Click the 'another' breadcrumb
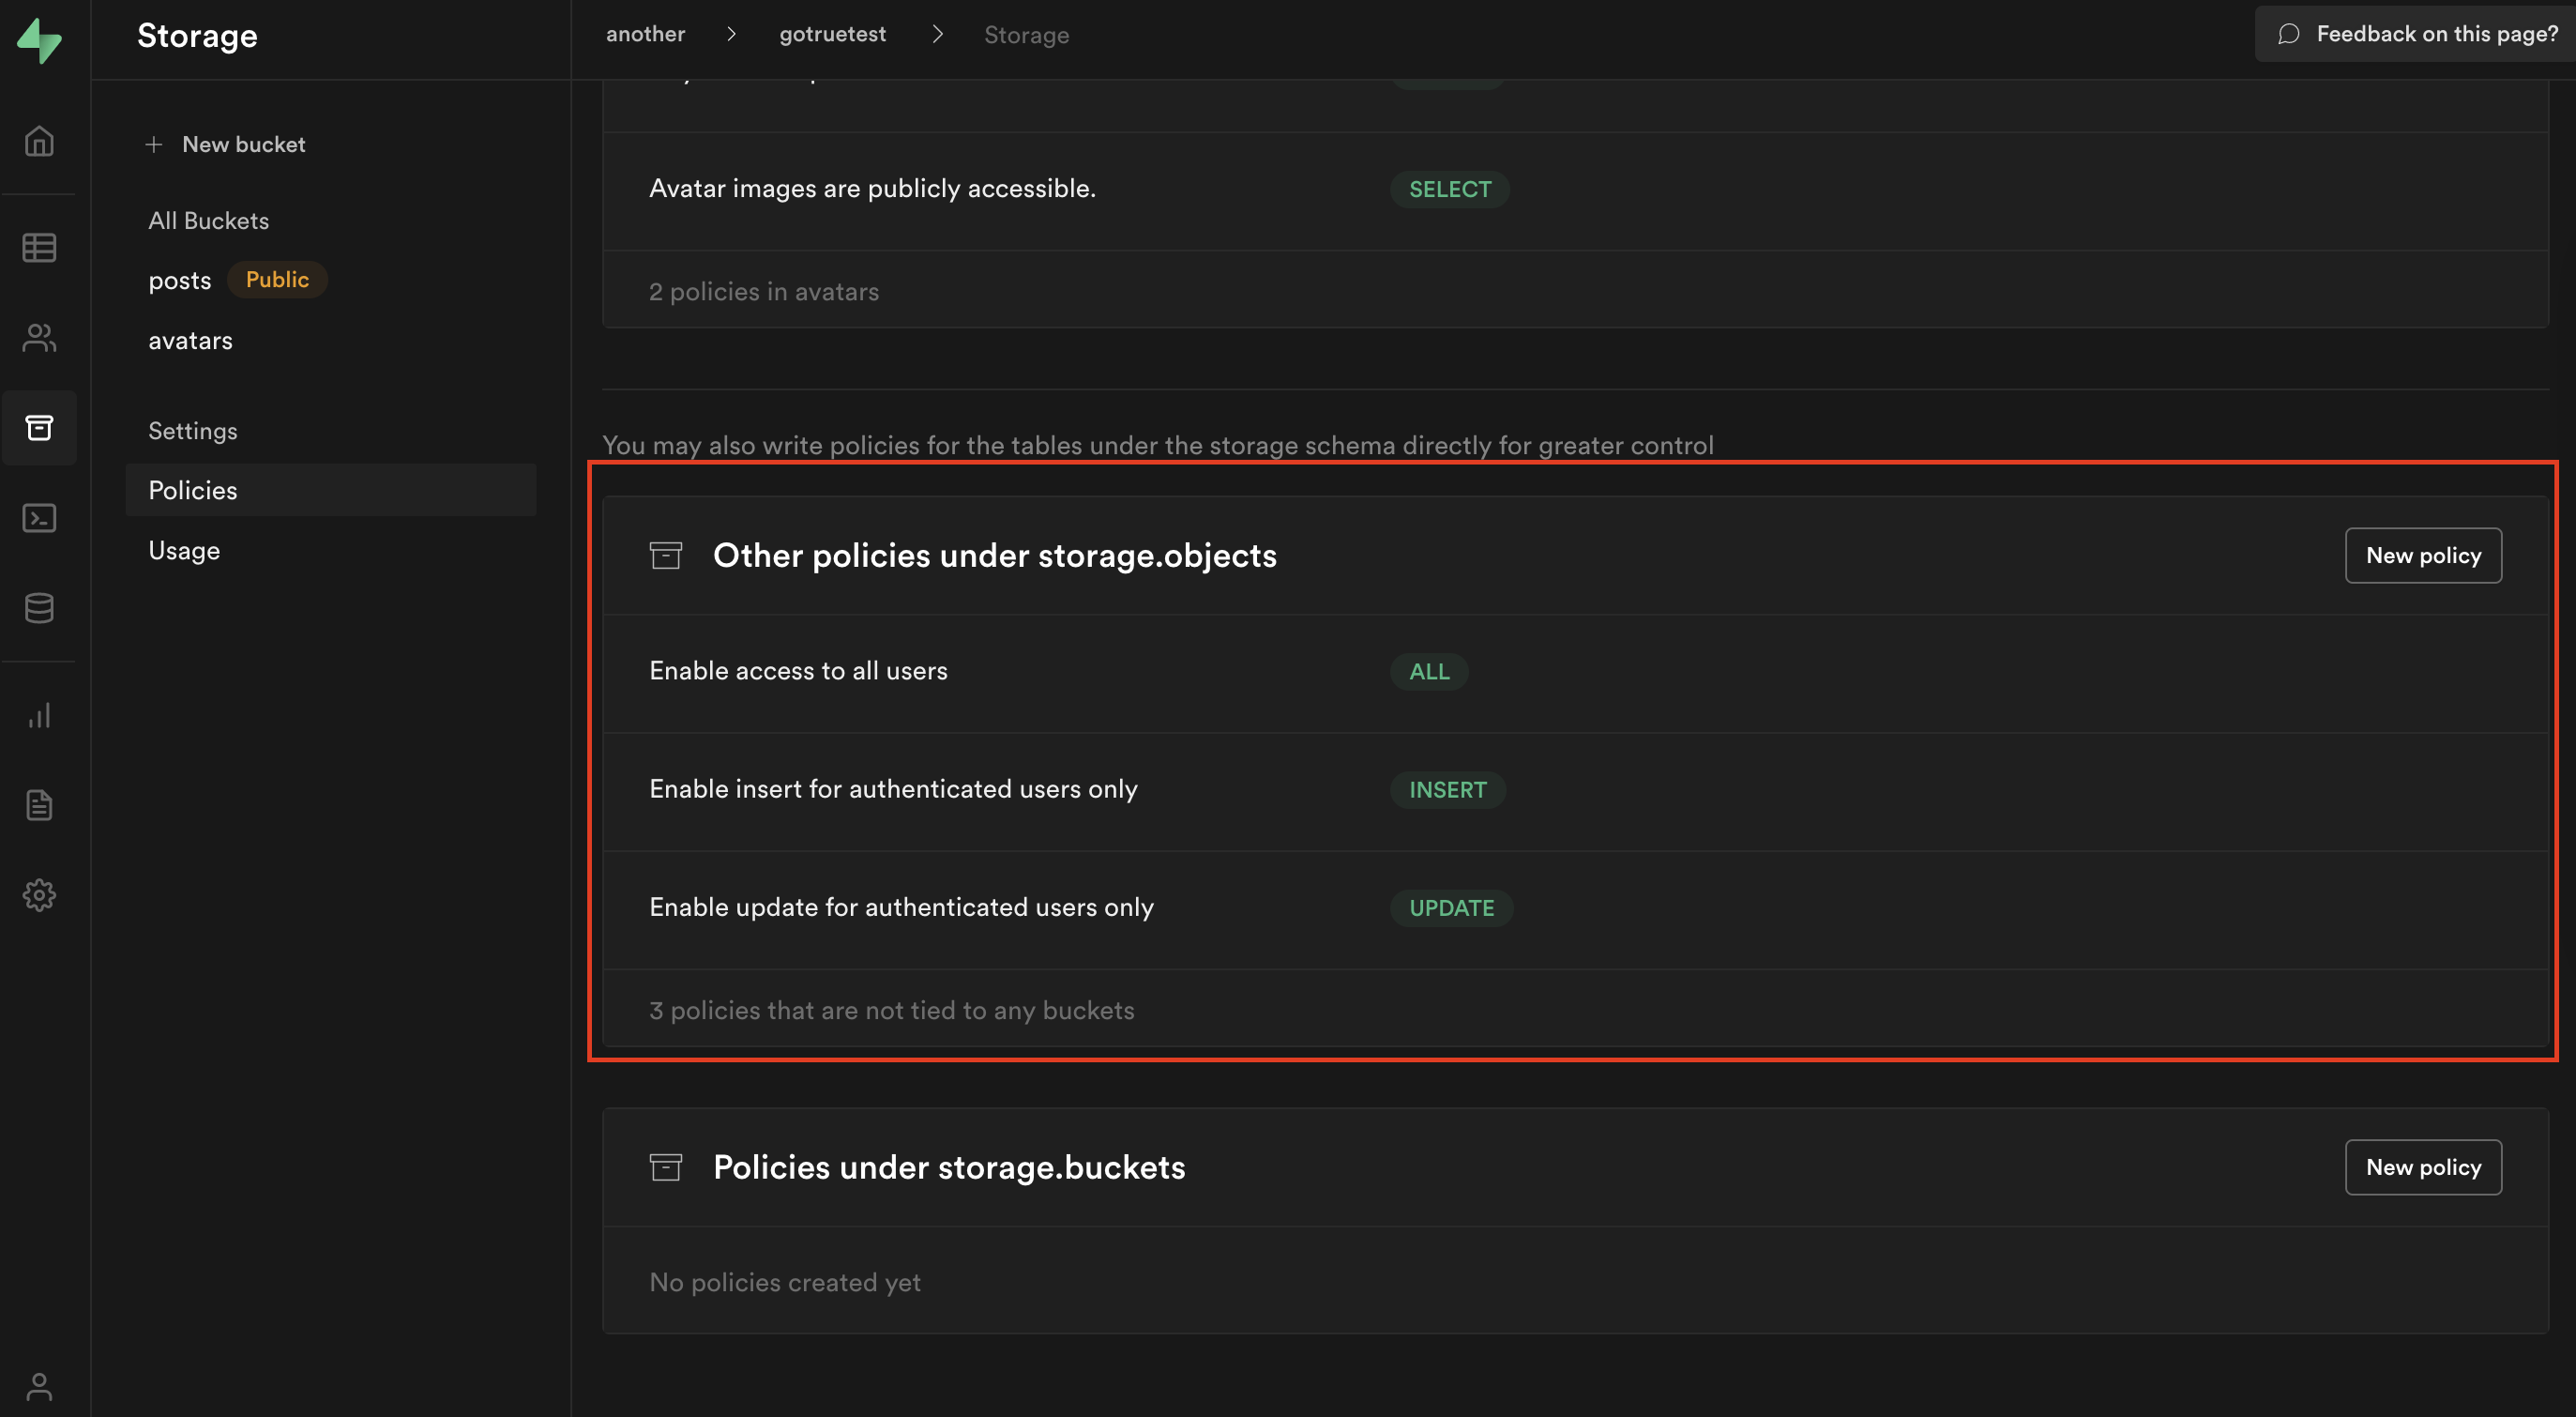2576x1417 pixels. pyautogui.click(x=646, y=34)
